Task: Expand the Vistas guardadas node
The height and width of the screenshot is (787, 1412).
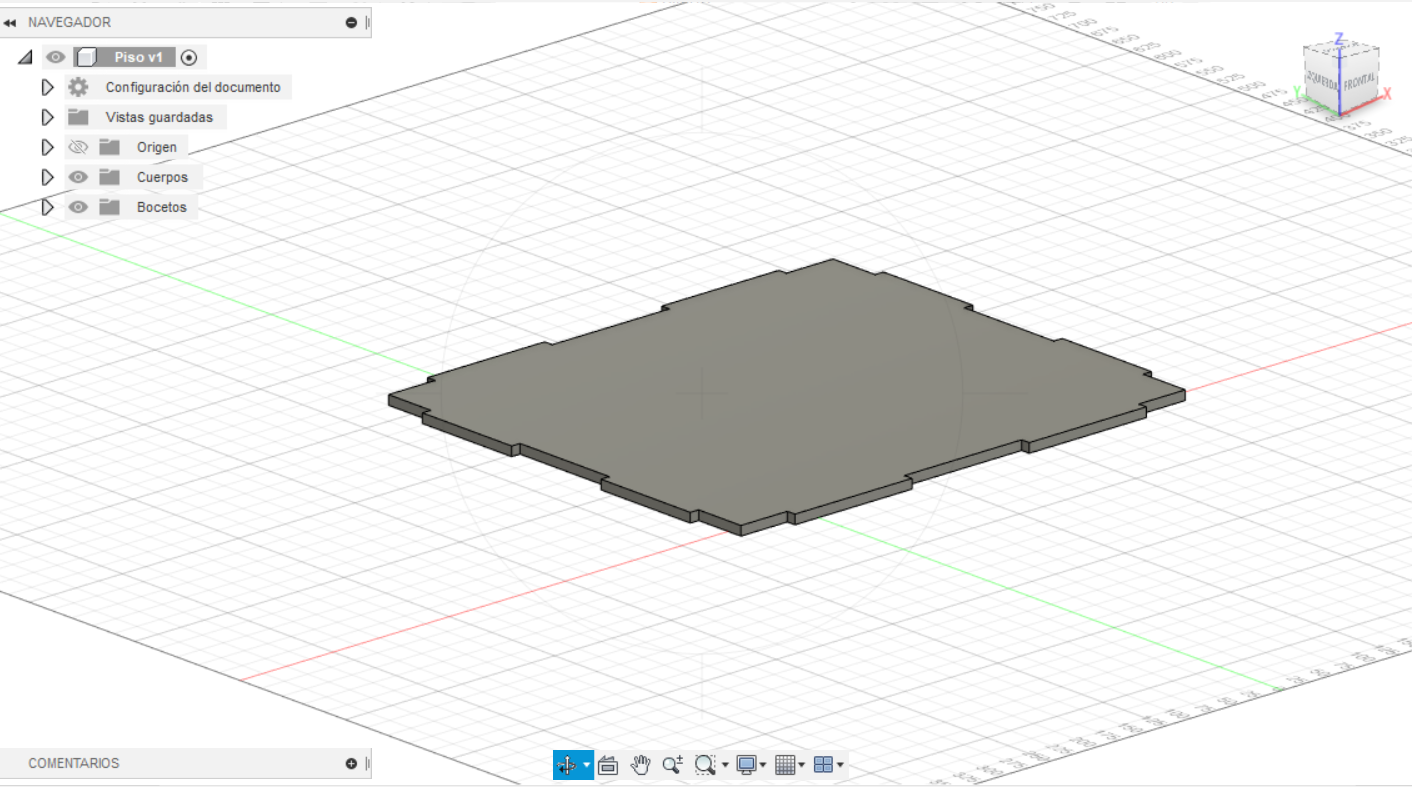Action: click(x=46, y=117)
